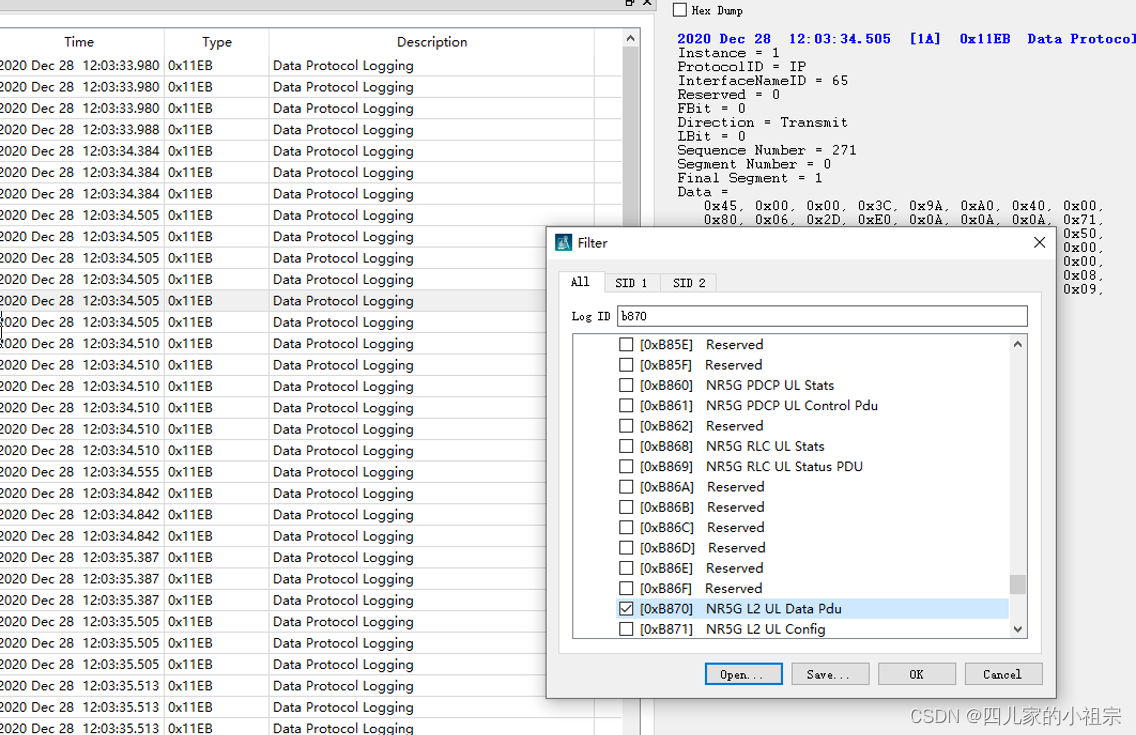The width and height of the screenshot is (1136, 735).
Task: Select the 0x11EB type at 12:03:34.555
Action: coord(191,472)
